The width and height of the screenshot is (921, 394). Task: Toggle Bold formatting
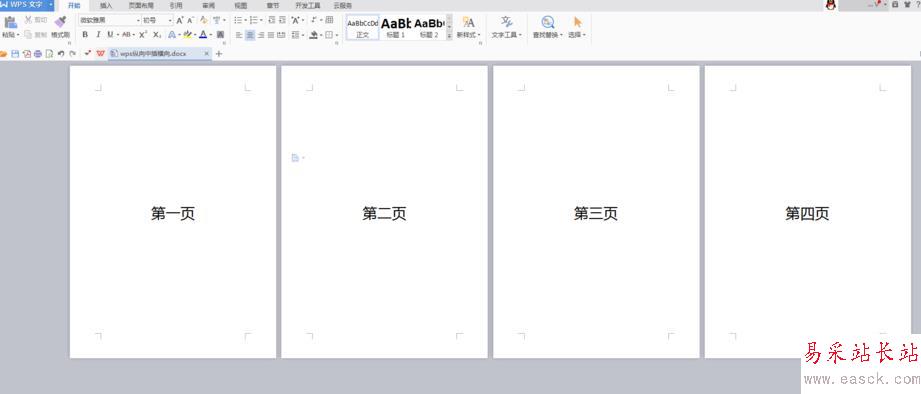85,35
